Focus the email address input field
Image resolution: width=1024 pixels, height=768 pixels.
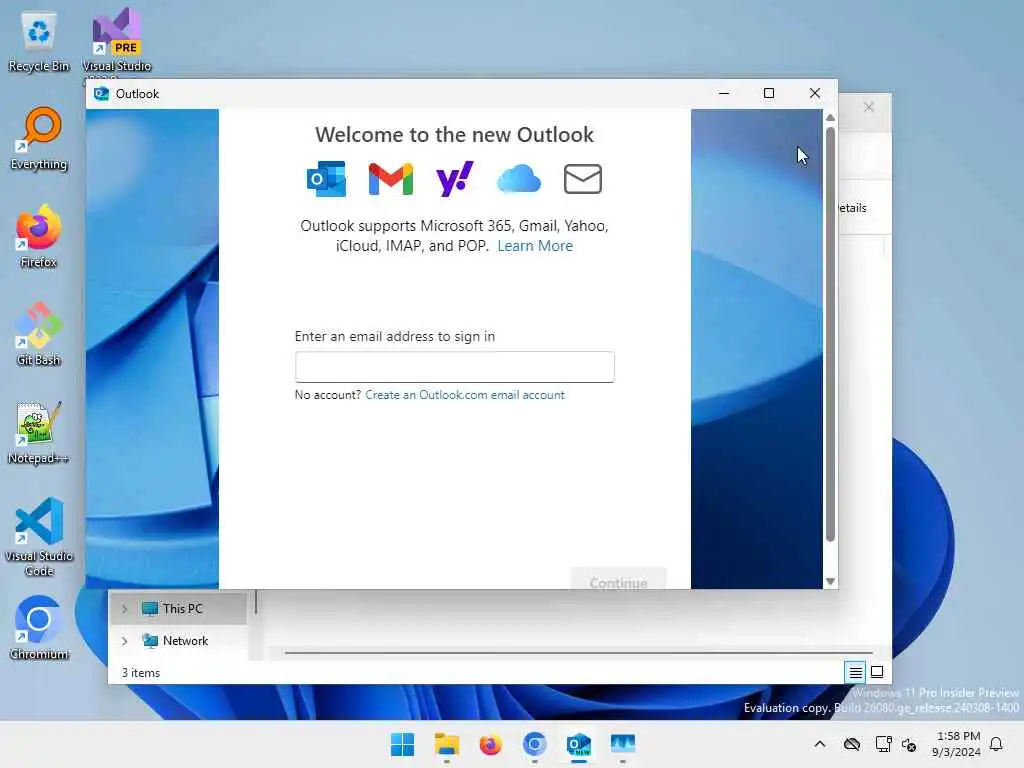pyautogui.click(x=455, y=366)
